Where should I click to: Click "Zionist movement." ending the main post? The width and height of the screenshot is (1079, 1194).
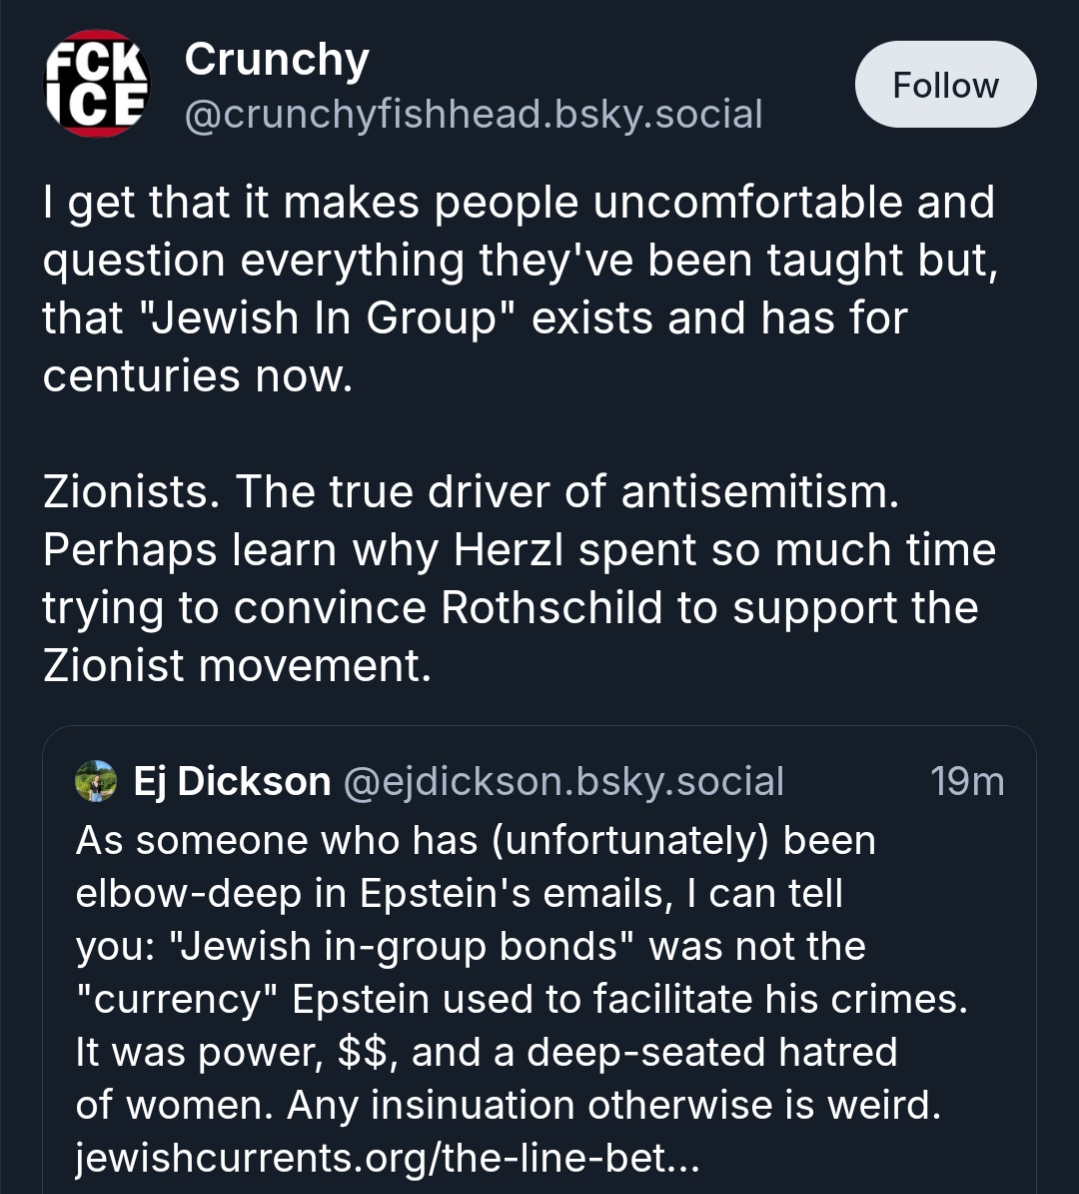coord(237,666)
